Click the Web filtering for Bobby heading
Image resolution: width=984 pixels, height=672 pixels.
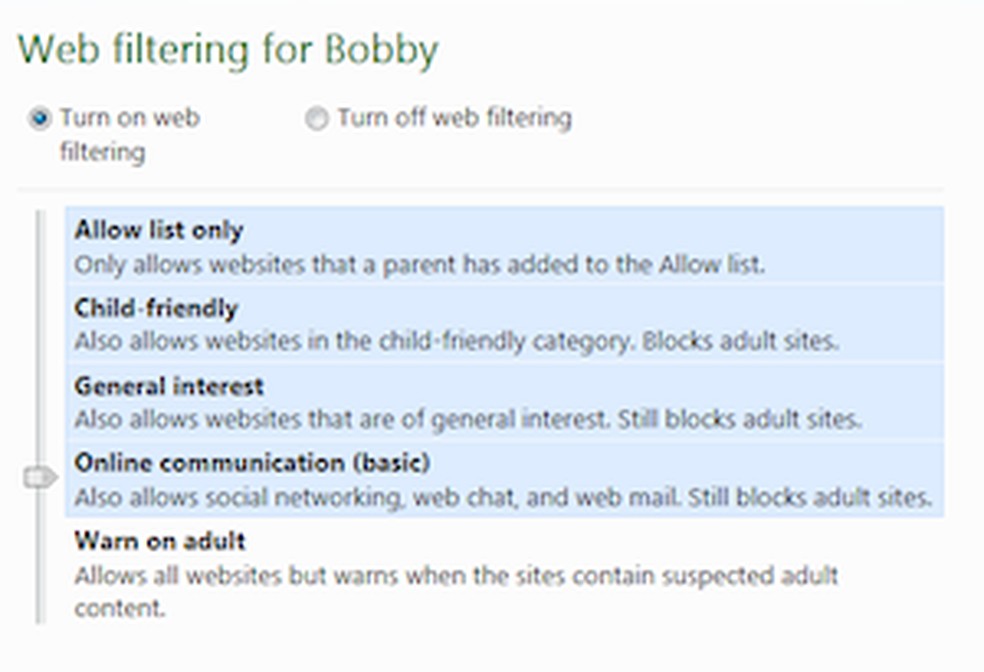pos(228,49)
